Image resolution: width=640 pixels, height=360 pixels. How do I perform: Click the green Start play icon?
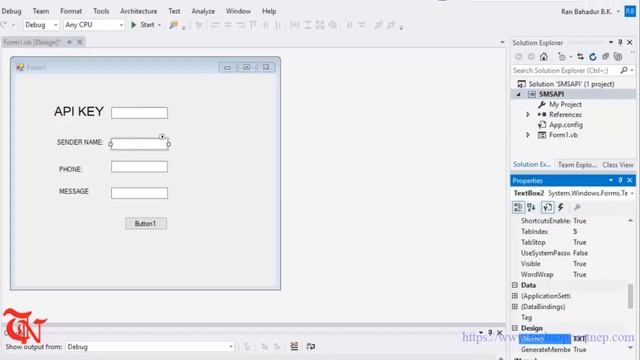[x=133, y=25]
